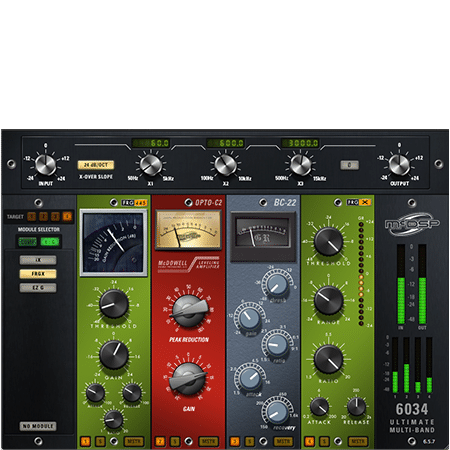Click the INPUT gain knob
Viewport: 450px width, 450px height.
[x=46, y=165]
